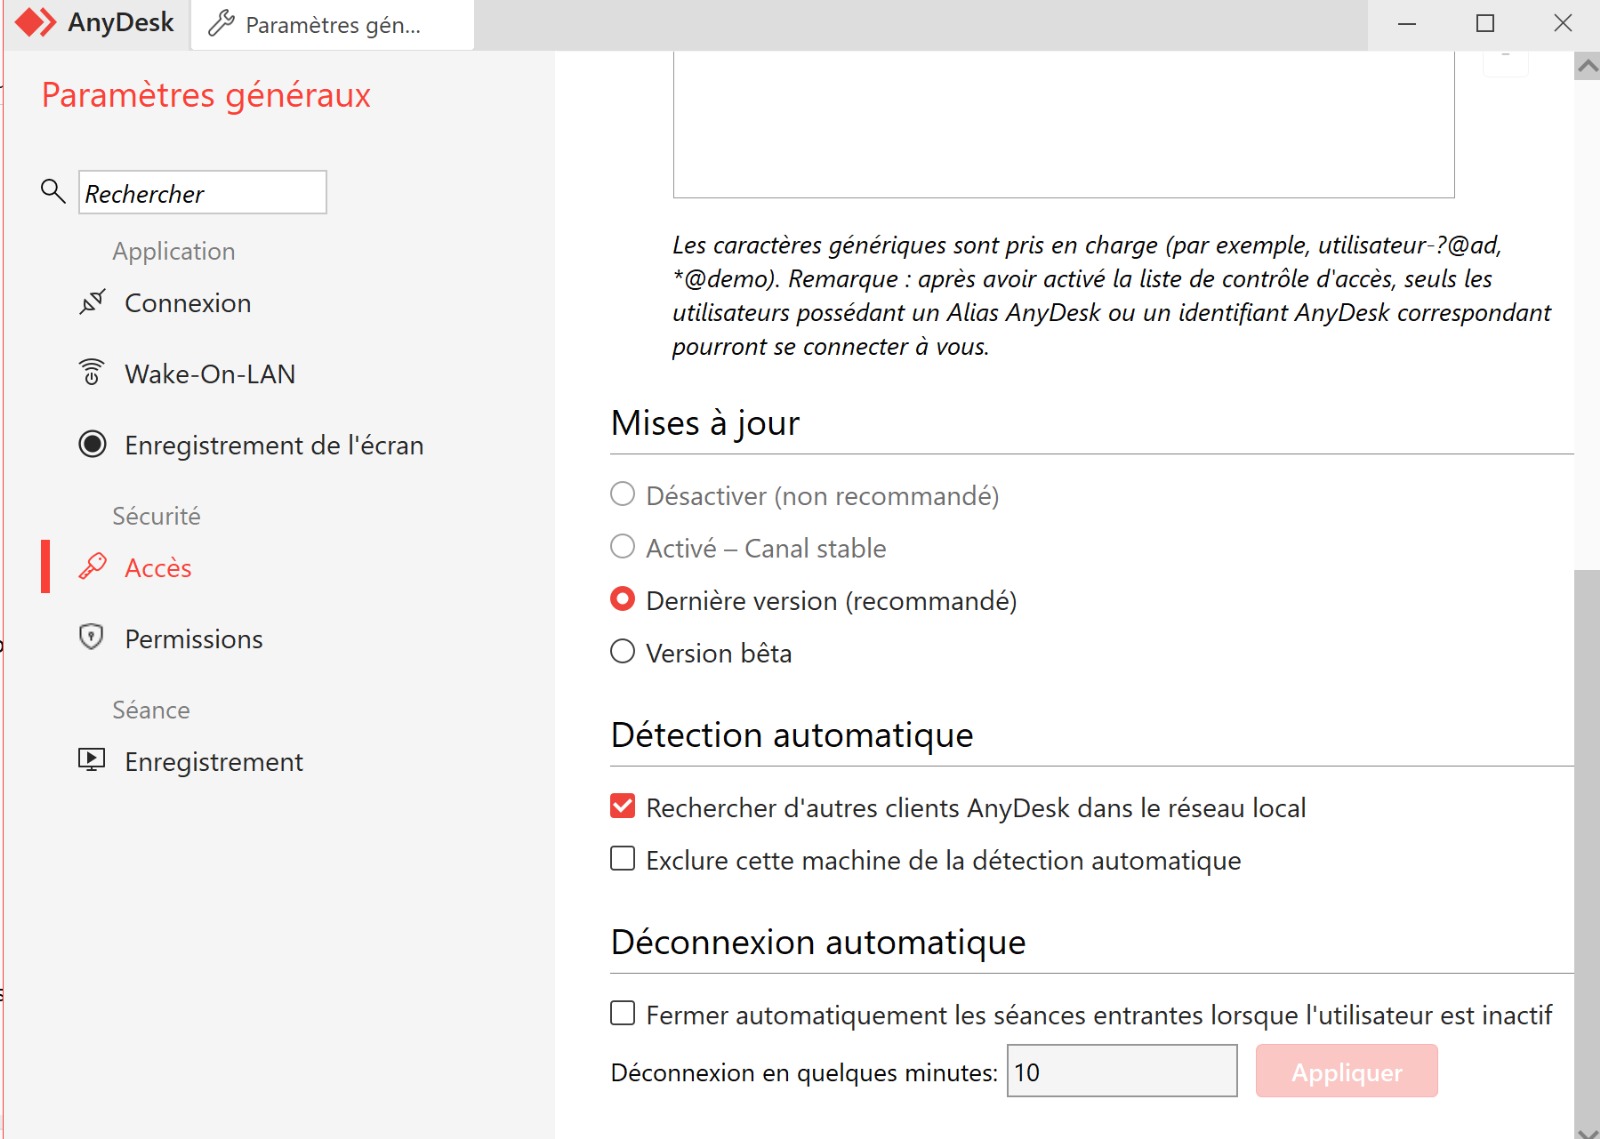1600x1139 pixels.
Task: Click the scrollbar up arrow
Action: [x=1585, y=65]
